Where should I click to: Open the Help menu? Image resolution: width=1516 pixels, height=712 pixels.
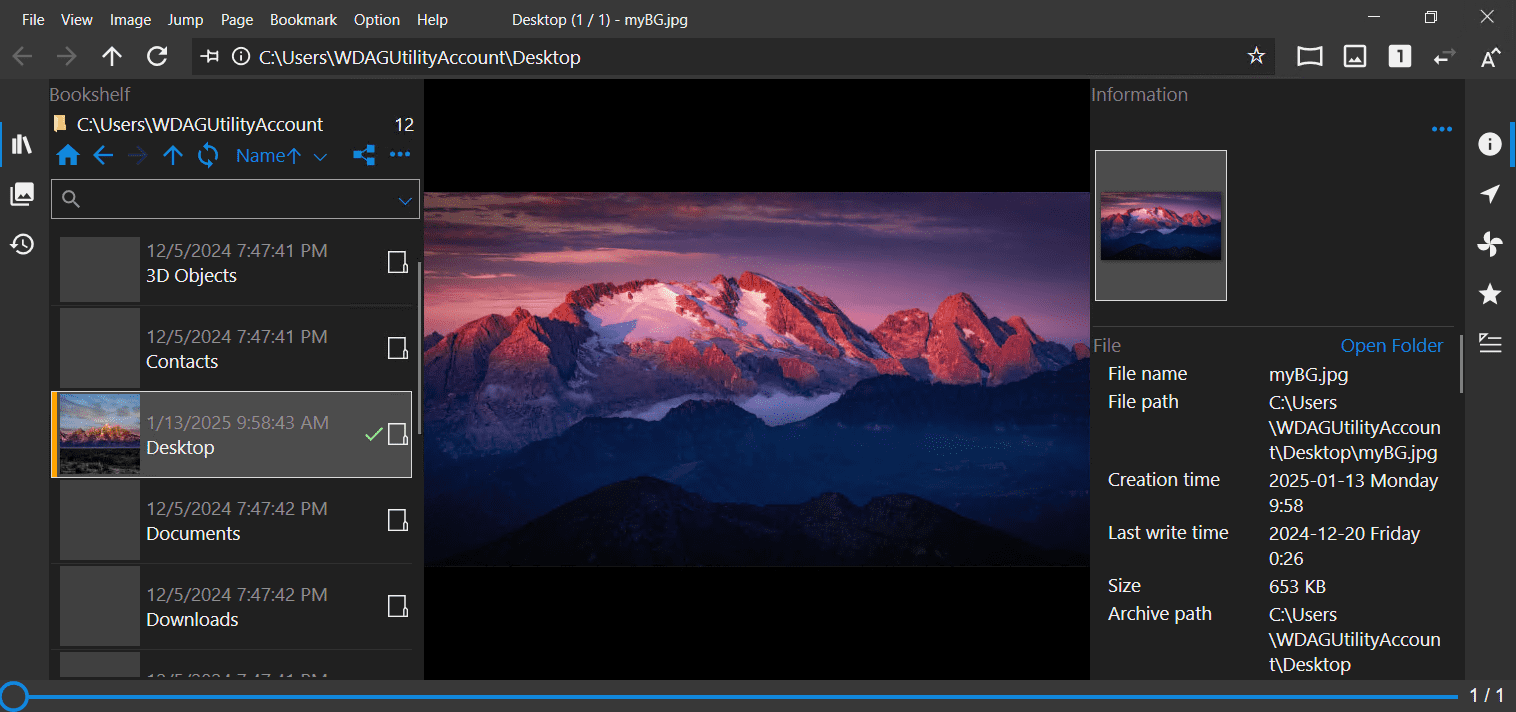[432, 19]
